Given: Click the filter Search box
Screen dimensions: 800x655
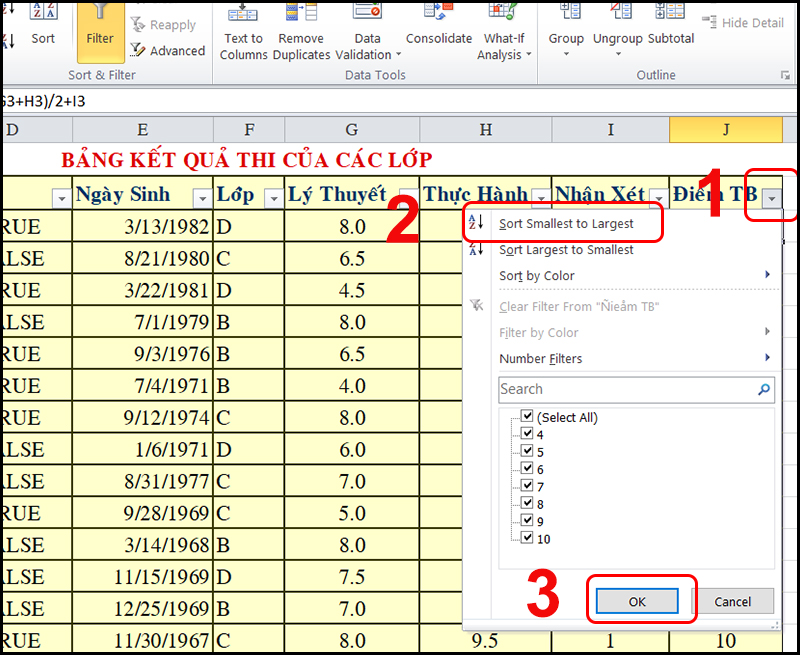Looking at the screenshot, I should coord(627,389).
